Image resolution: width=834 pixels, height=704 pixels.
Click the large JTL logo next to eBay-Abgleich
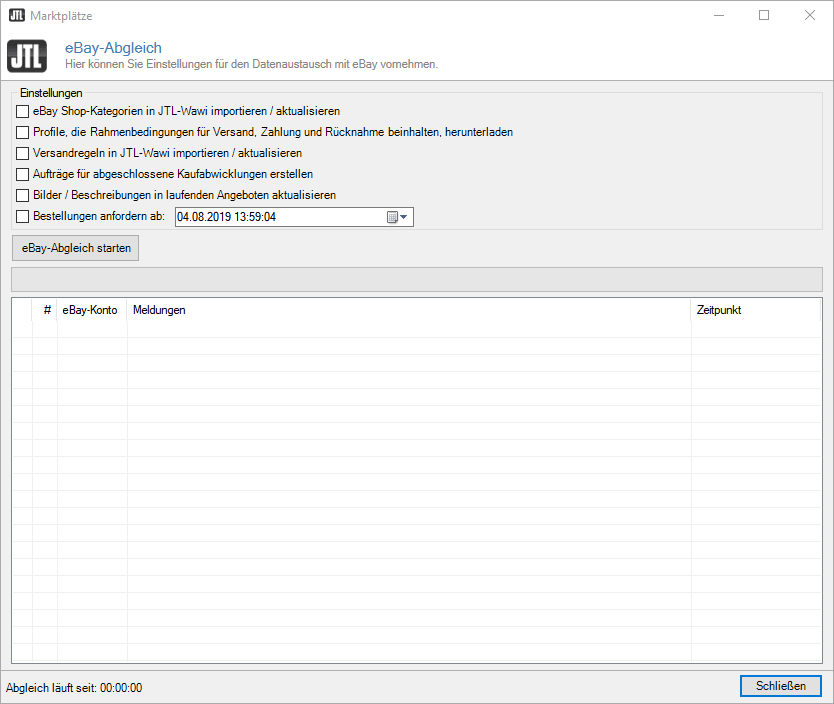pos(27,56)
